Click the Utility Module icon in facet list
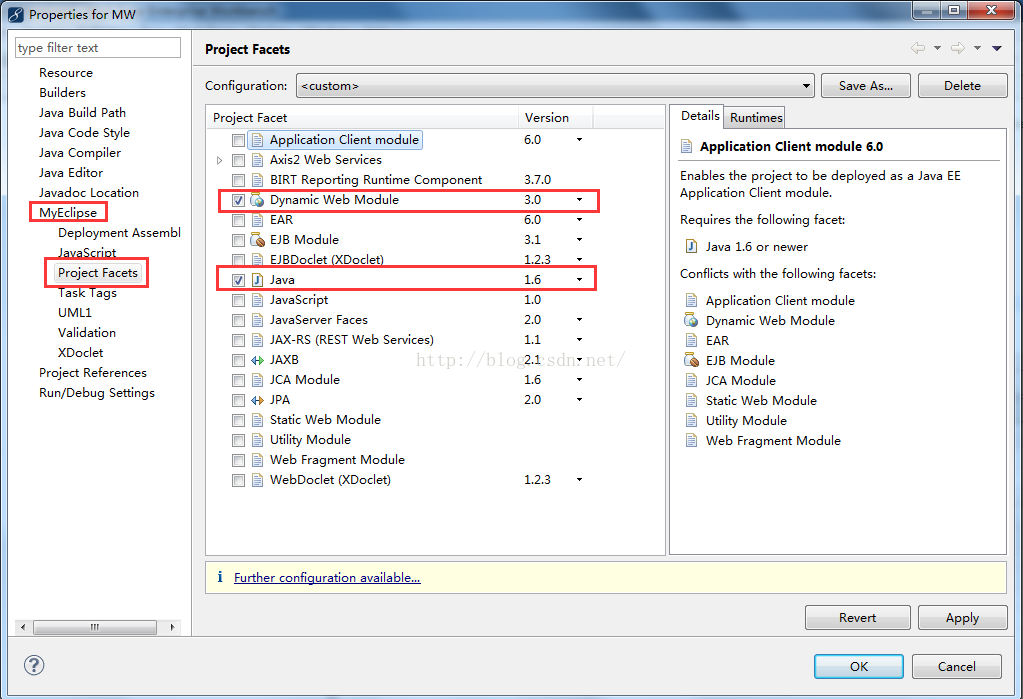1023x699 pixels. pos(257,440)
